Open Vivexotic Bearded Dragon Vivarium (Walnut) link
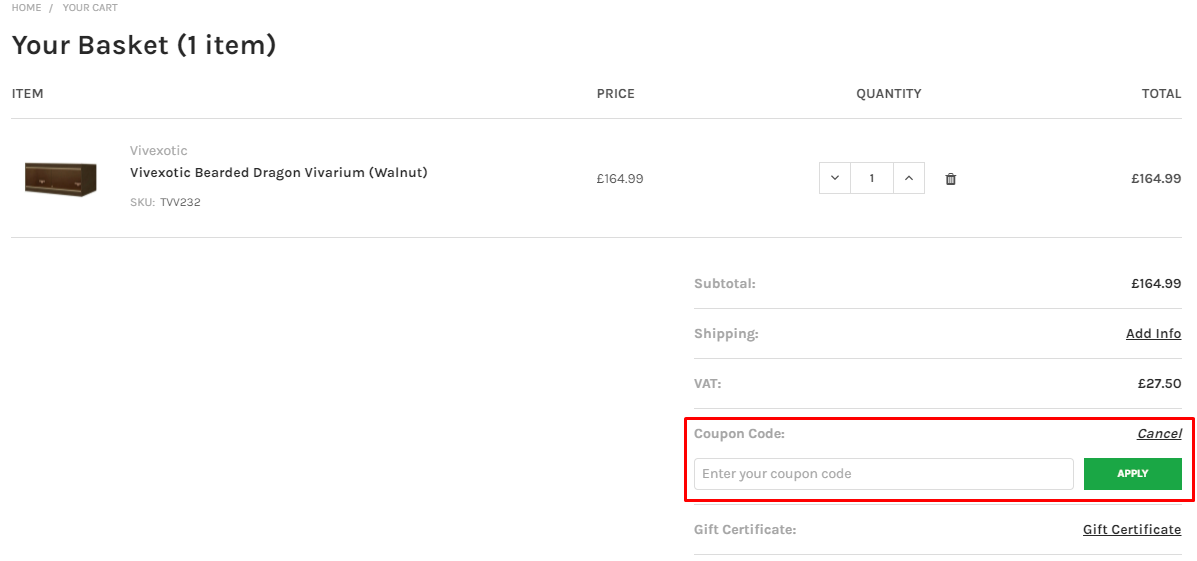Image resolution: width=1197 pixels, height=561 pixels. (x=279, y=172)
